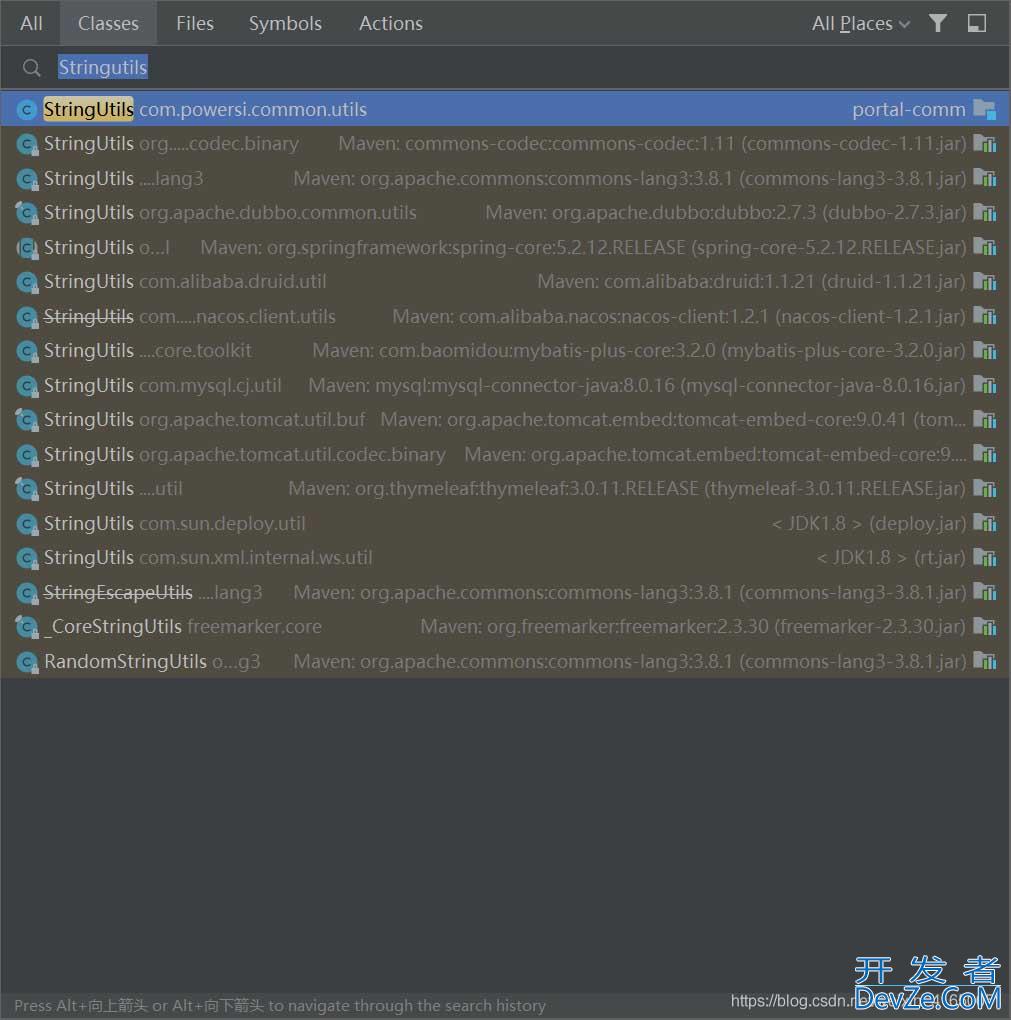
Task: Select StringUtils com.mysql.cj.util result
Action: tap(506, 385)
